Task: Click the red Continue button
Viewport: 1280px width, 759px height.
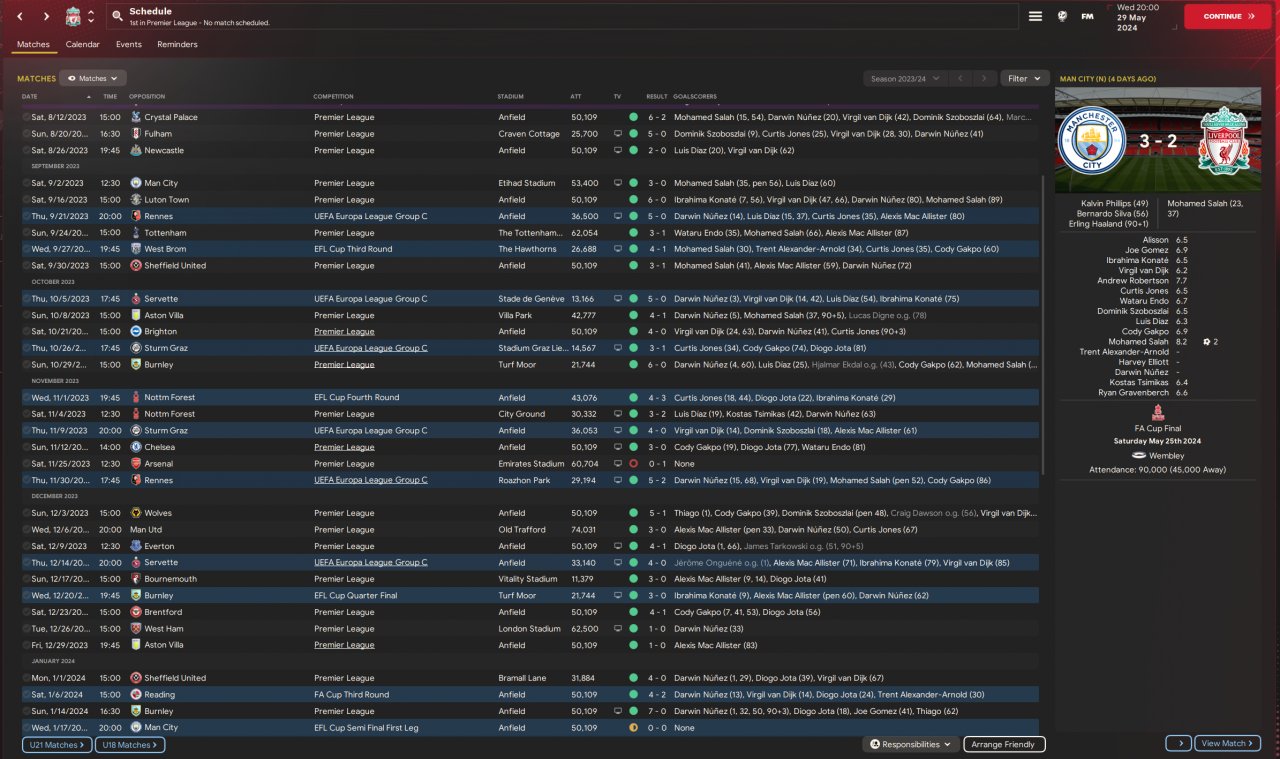Action: (x=1227, y=16)
